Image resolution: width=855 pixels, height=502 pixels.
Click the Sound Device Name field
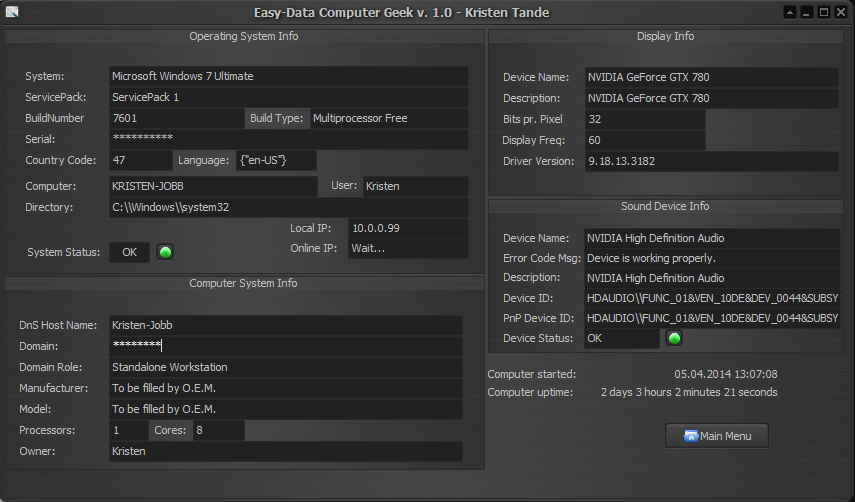[712, 238]
